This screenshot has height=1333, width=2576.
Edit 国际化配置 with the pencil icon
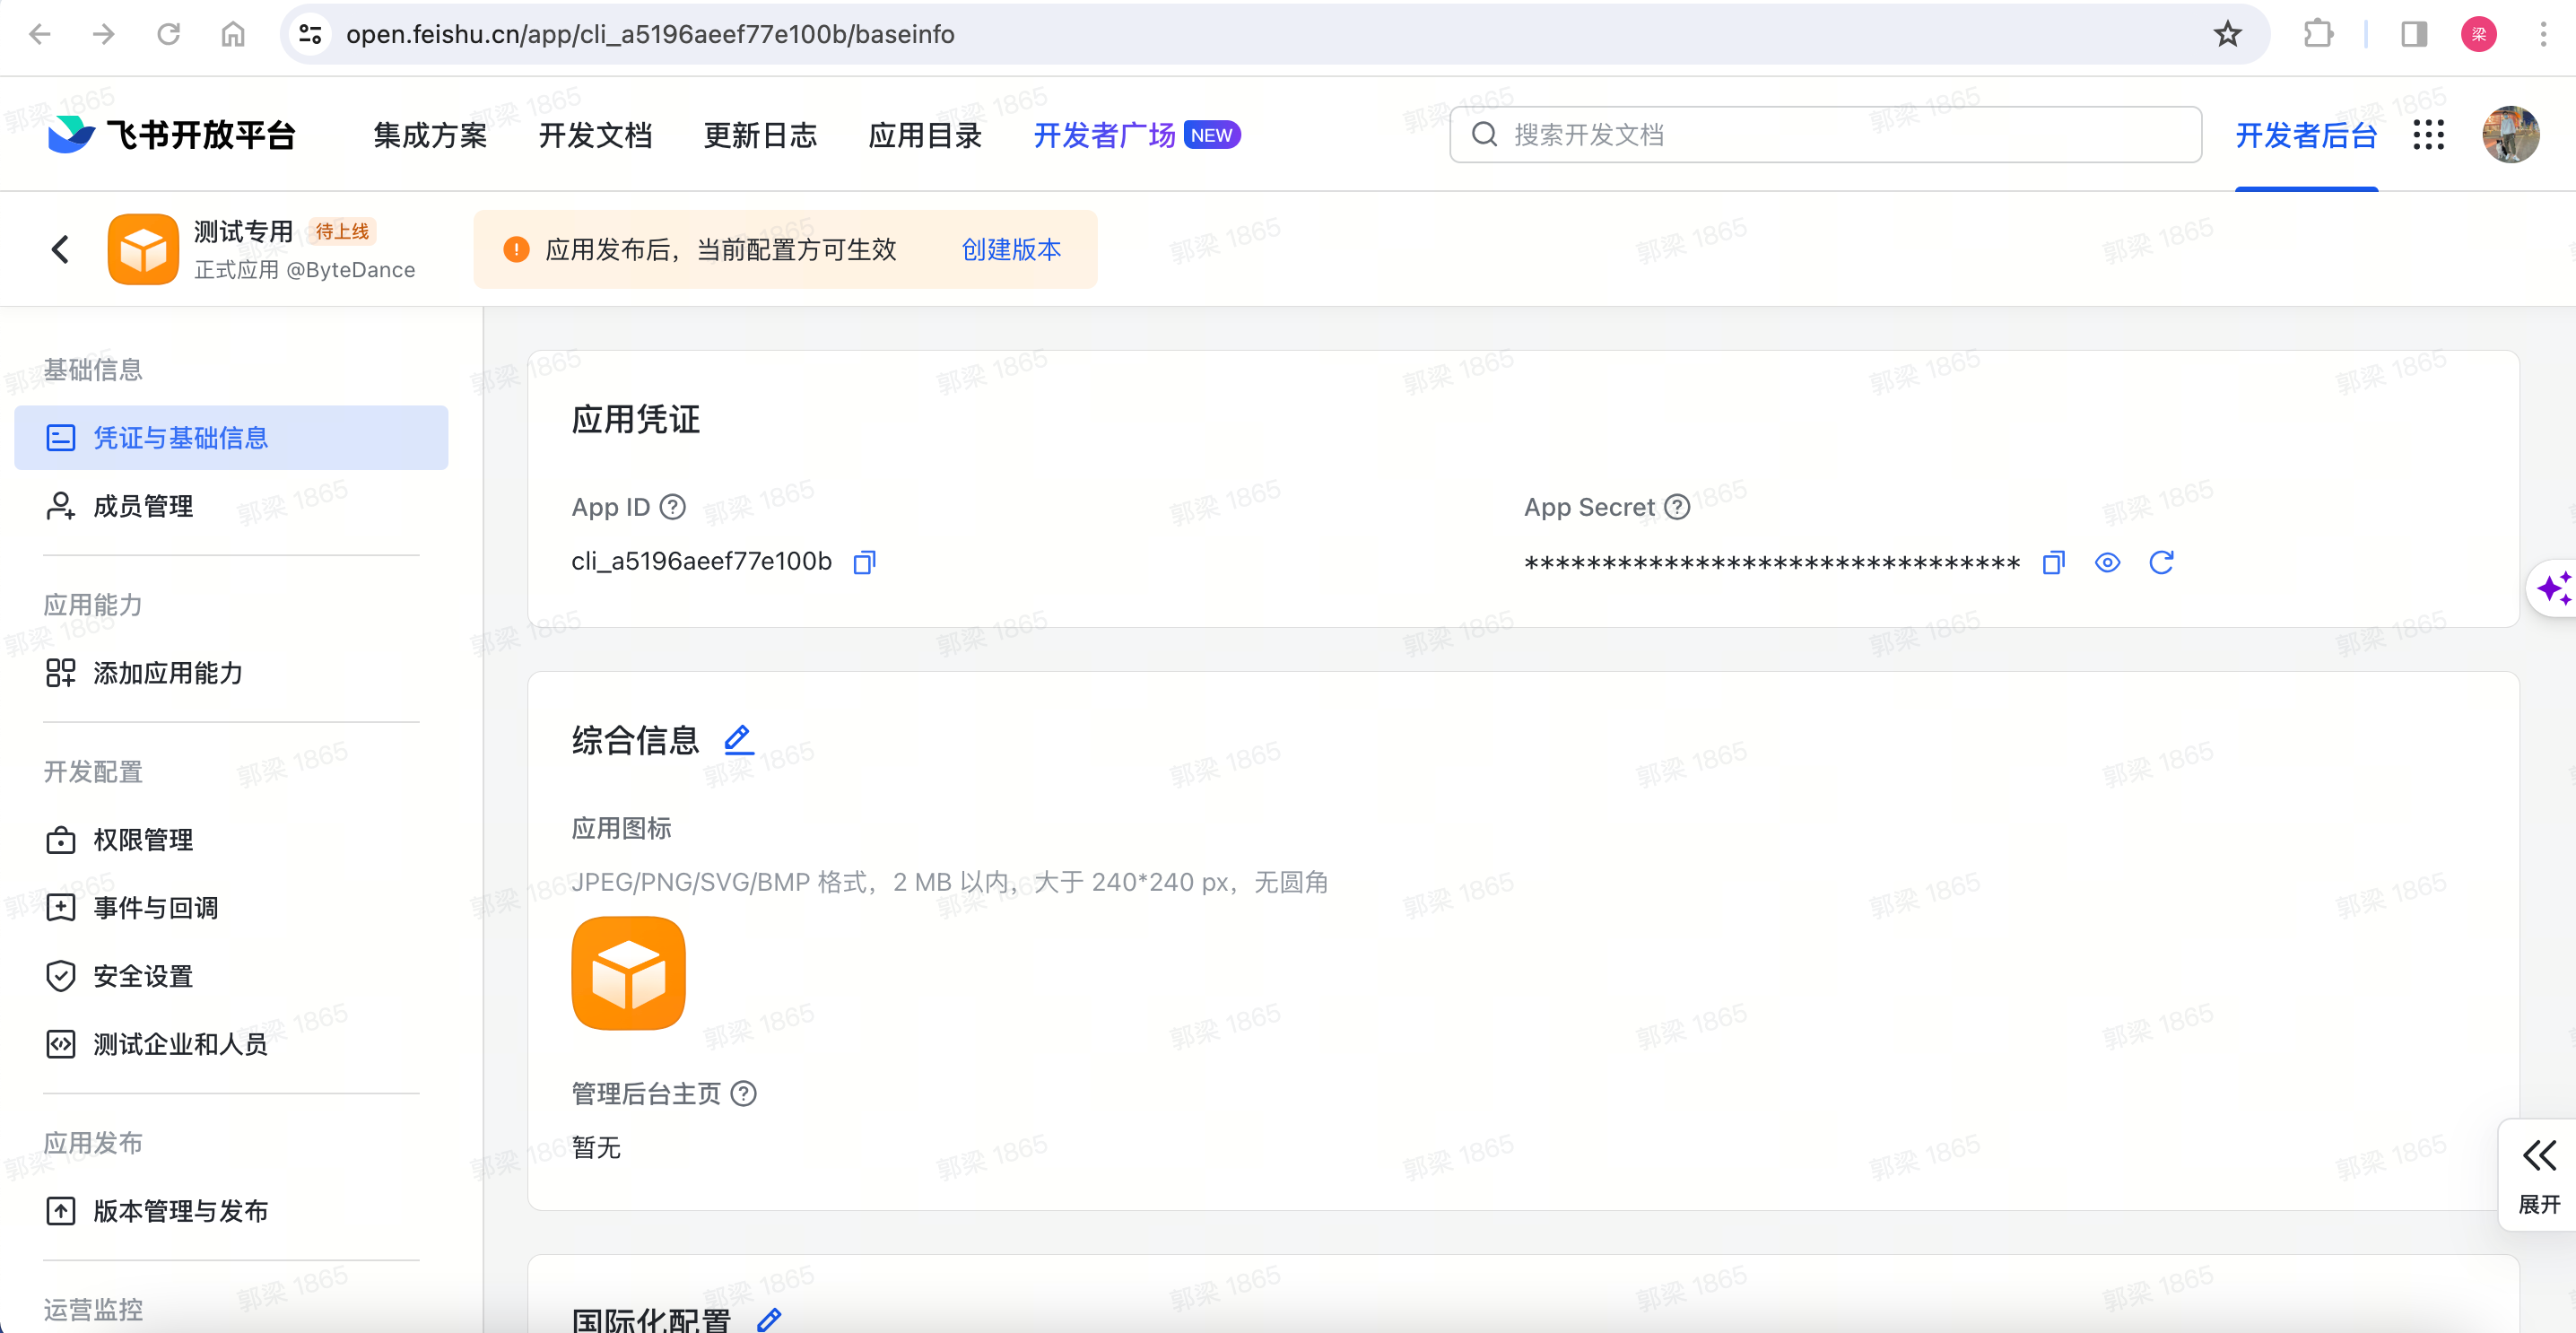click(x=768, y=1320)
